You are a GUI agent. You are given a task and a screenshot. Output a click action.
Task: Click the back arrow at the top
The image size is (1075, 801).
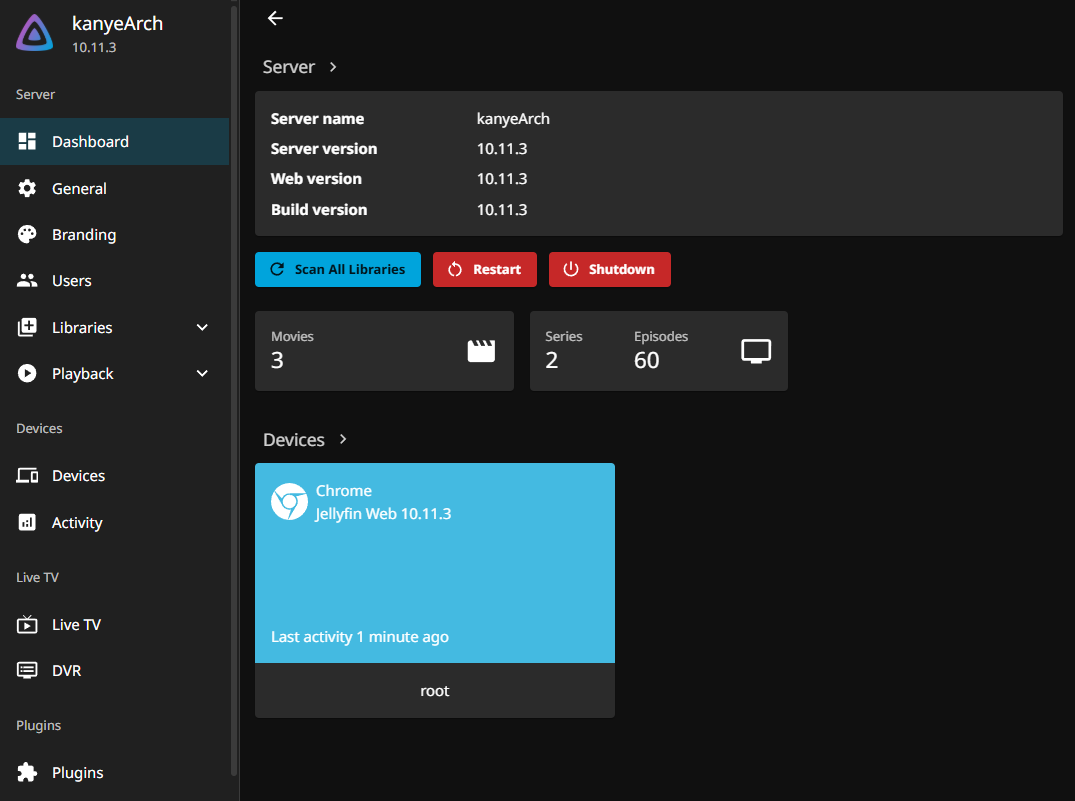[x=274, y=18]
